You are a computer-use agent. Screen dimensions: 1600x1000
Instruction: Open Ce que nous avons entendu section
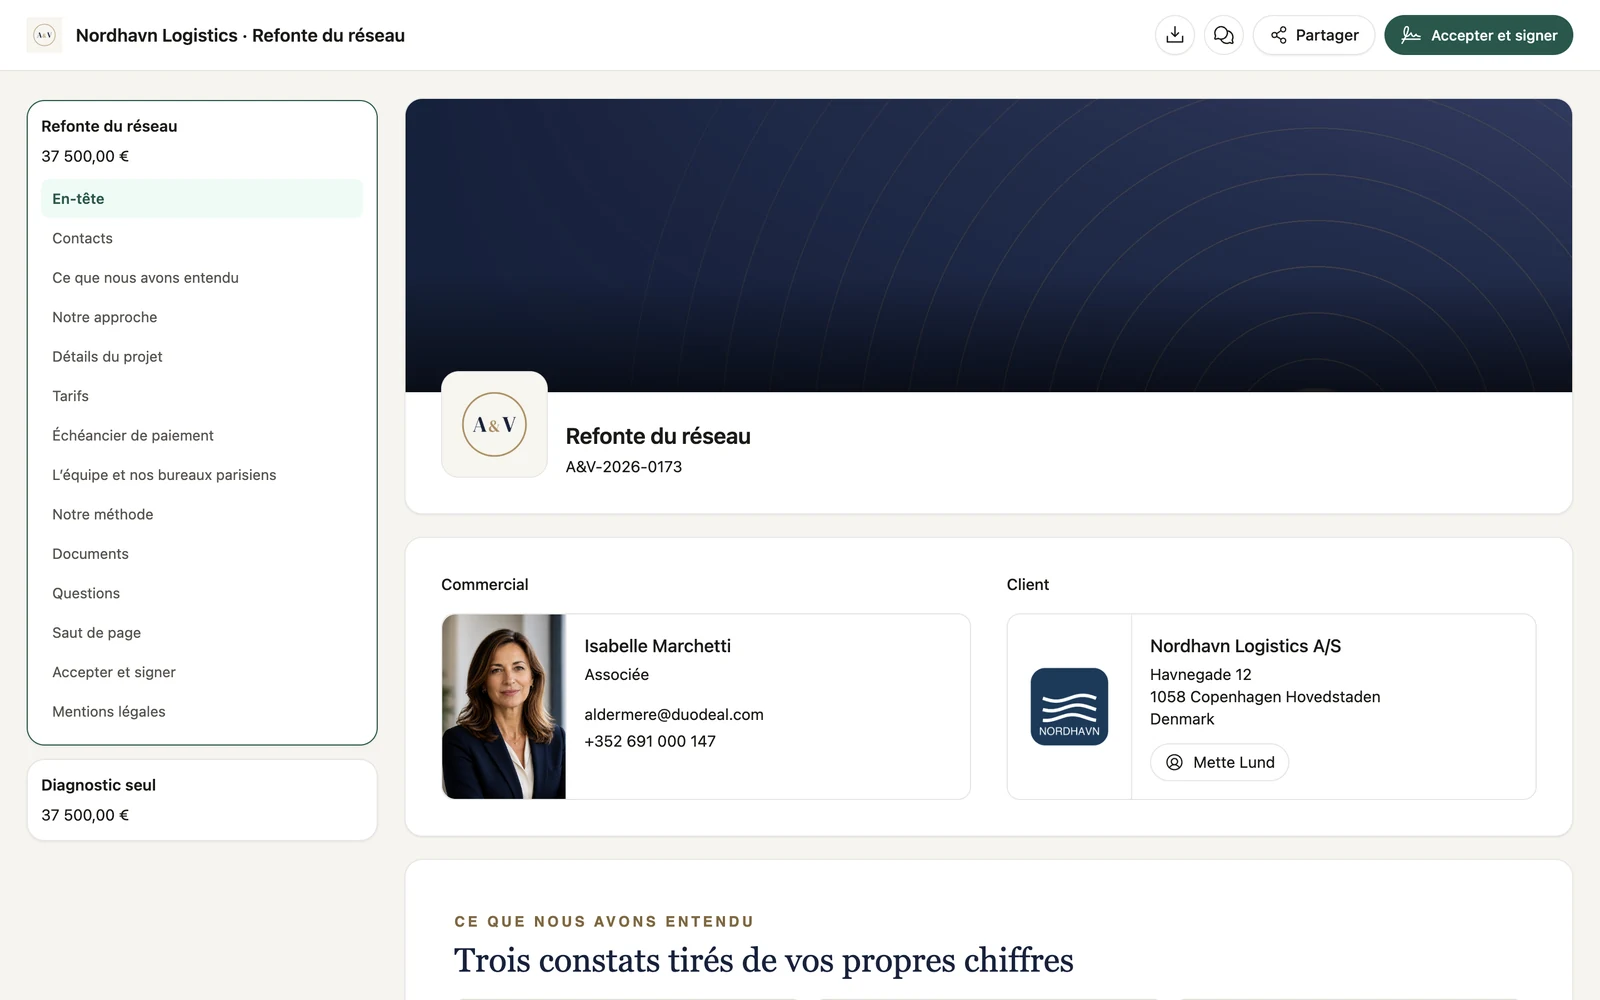[x=202, y=278]
